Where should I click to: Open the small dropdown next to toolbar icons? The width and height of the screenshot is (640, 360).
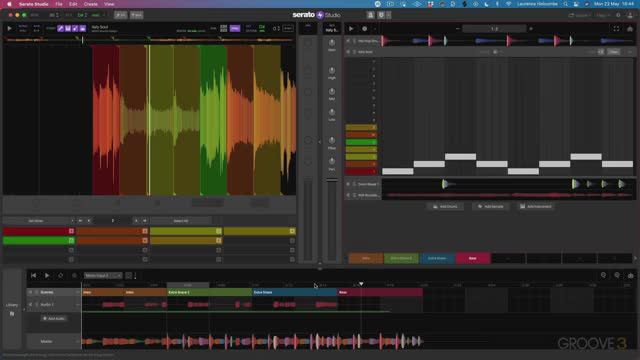point(389,15)
